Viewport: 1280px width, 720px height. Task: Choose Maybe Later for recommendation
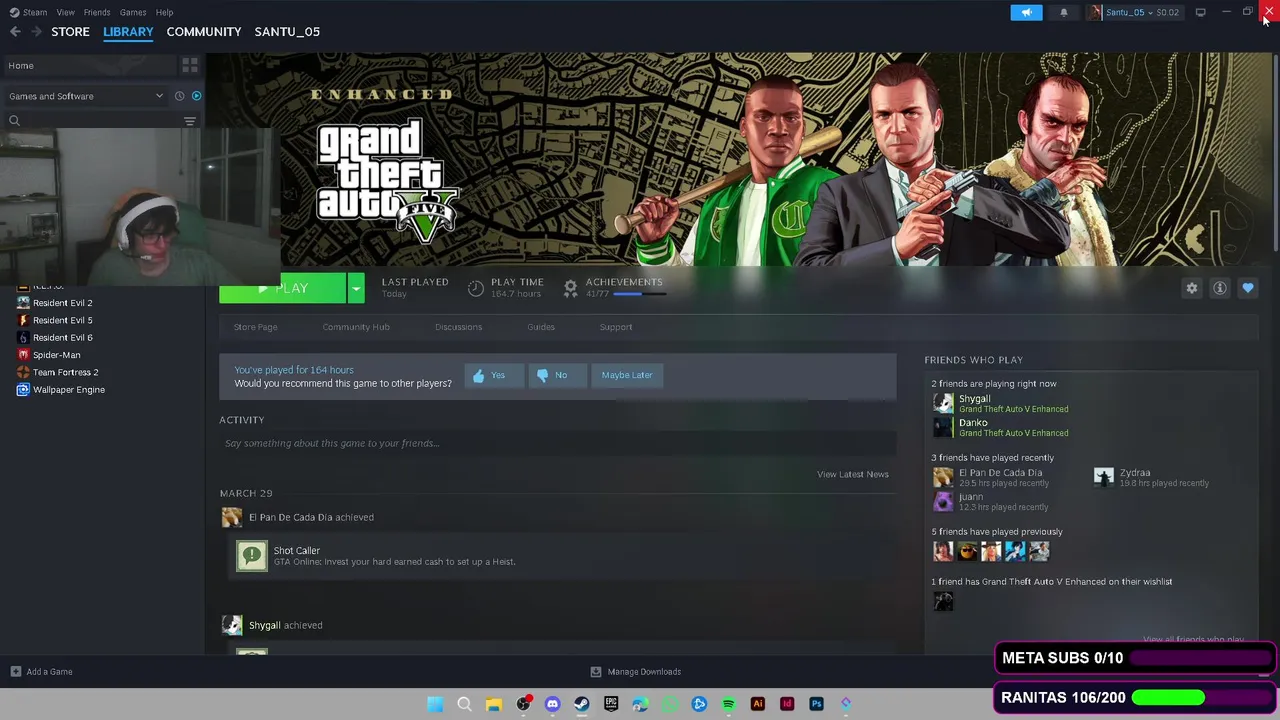[x=627, y=375]
